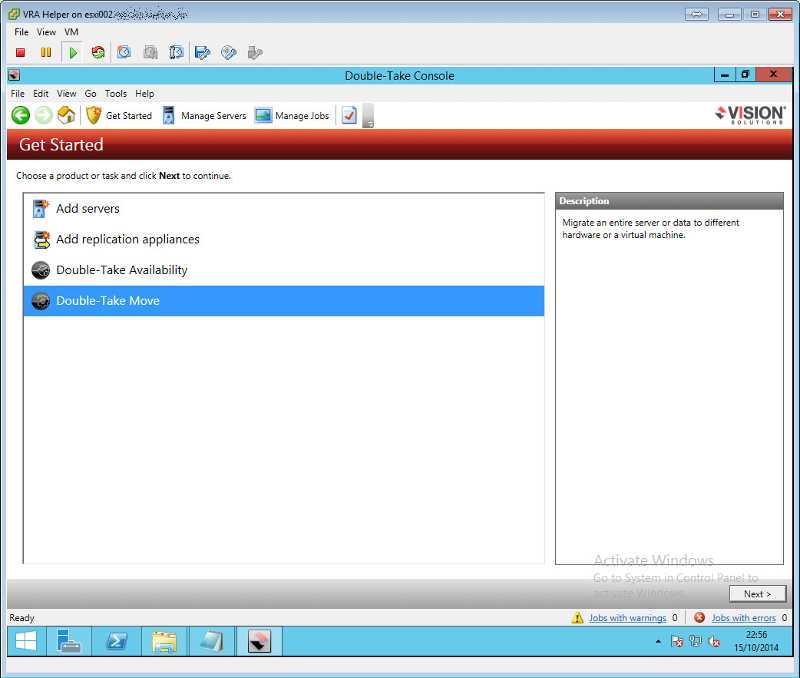Open the Tools menu
Screen dimensions: 800x678
116,94
